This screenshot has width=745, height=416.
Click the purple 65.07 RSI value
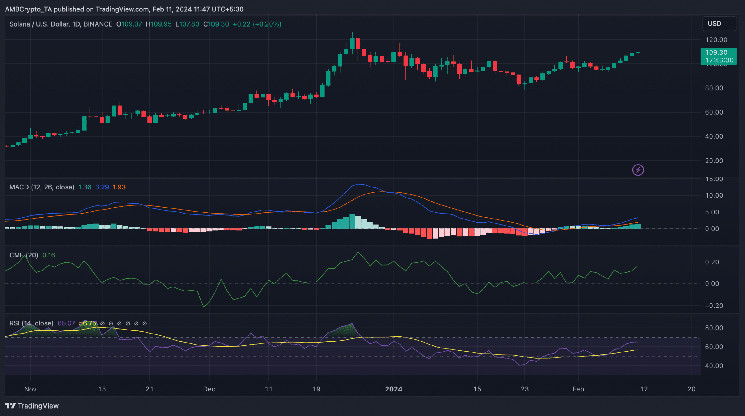(66, 323)
